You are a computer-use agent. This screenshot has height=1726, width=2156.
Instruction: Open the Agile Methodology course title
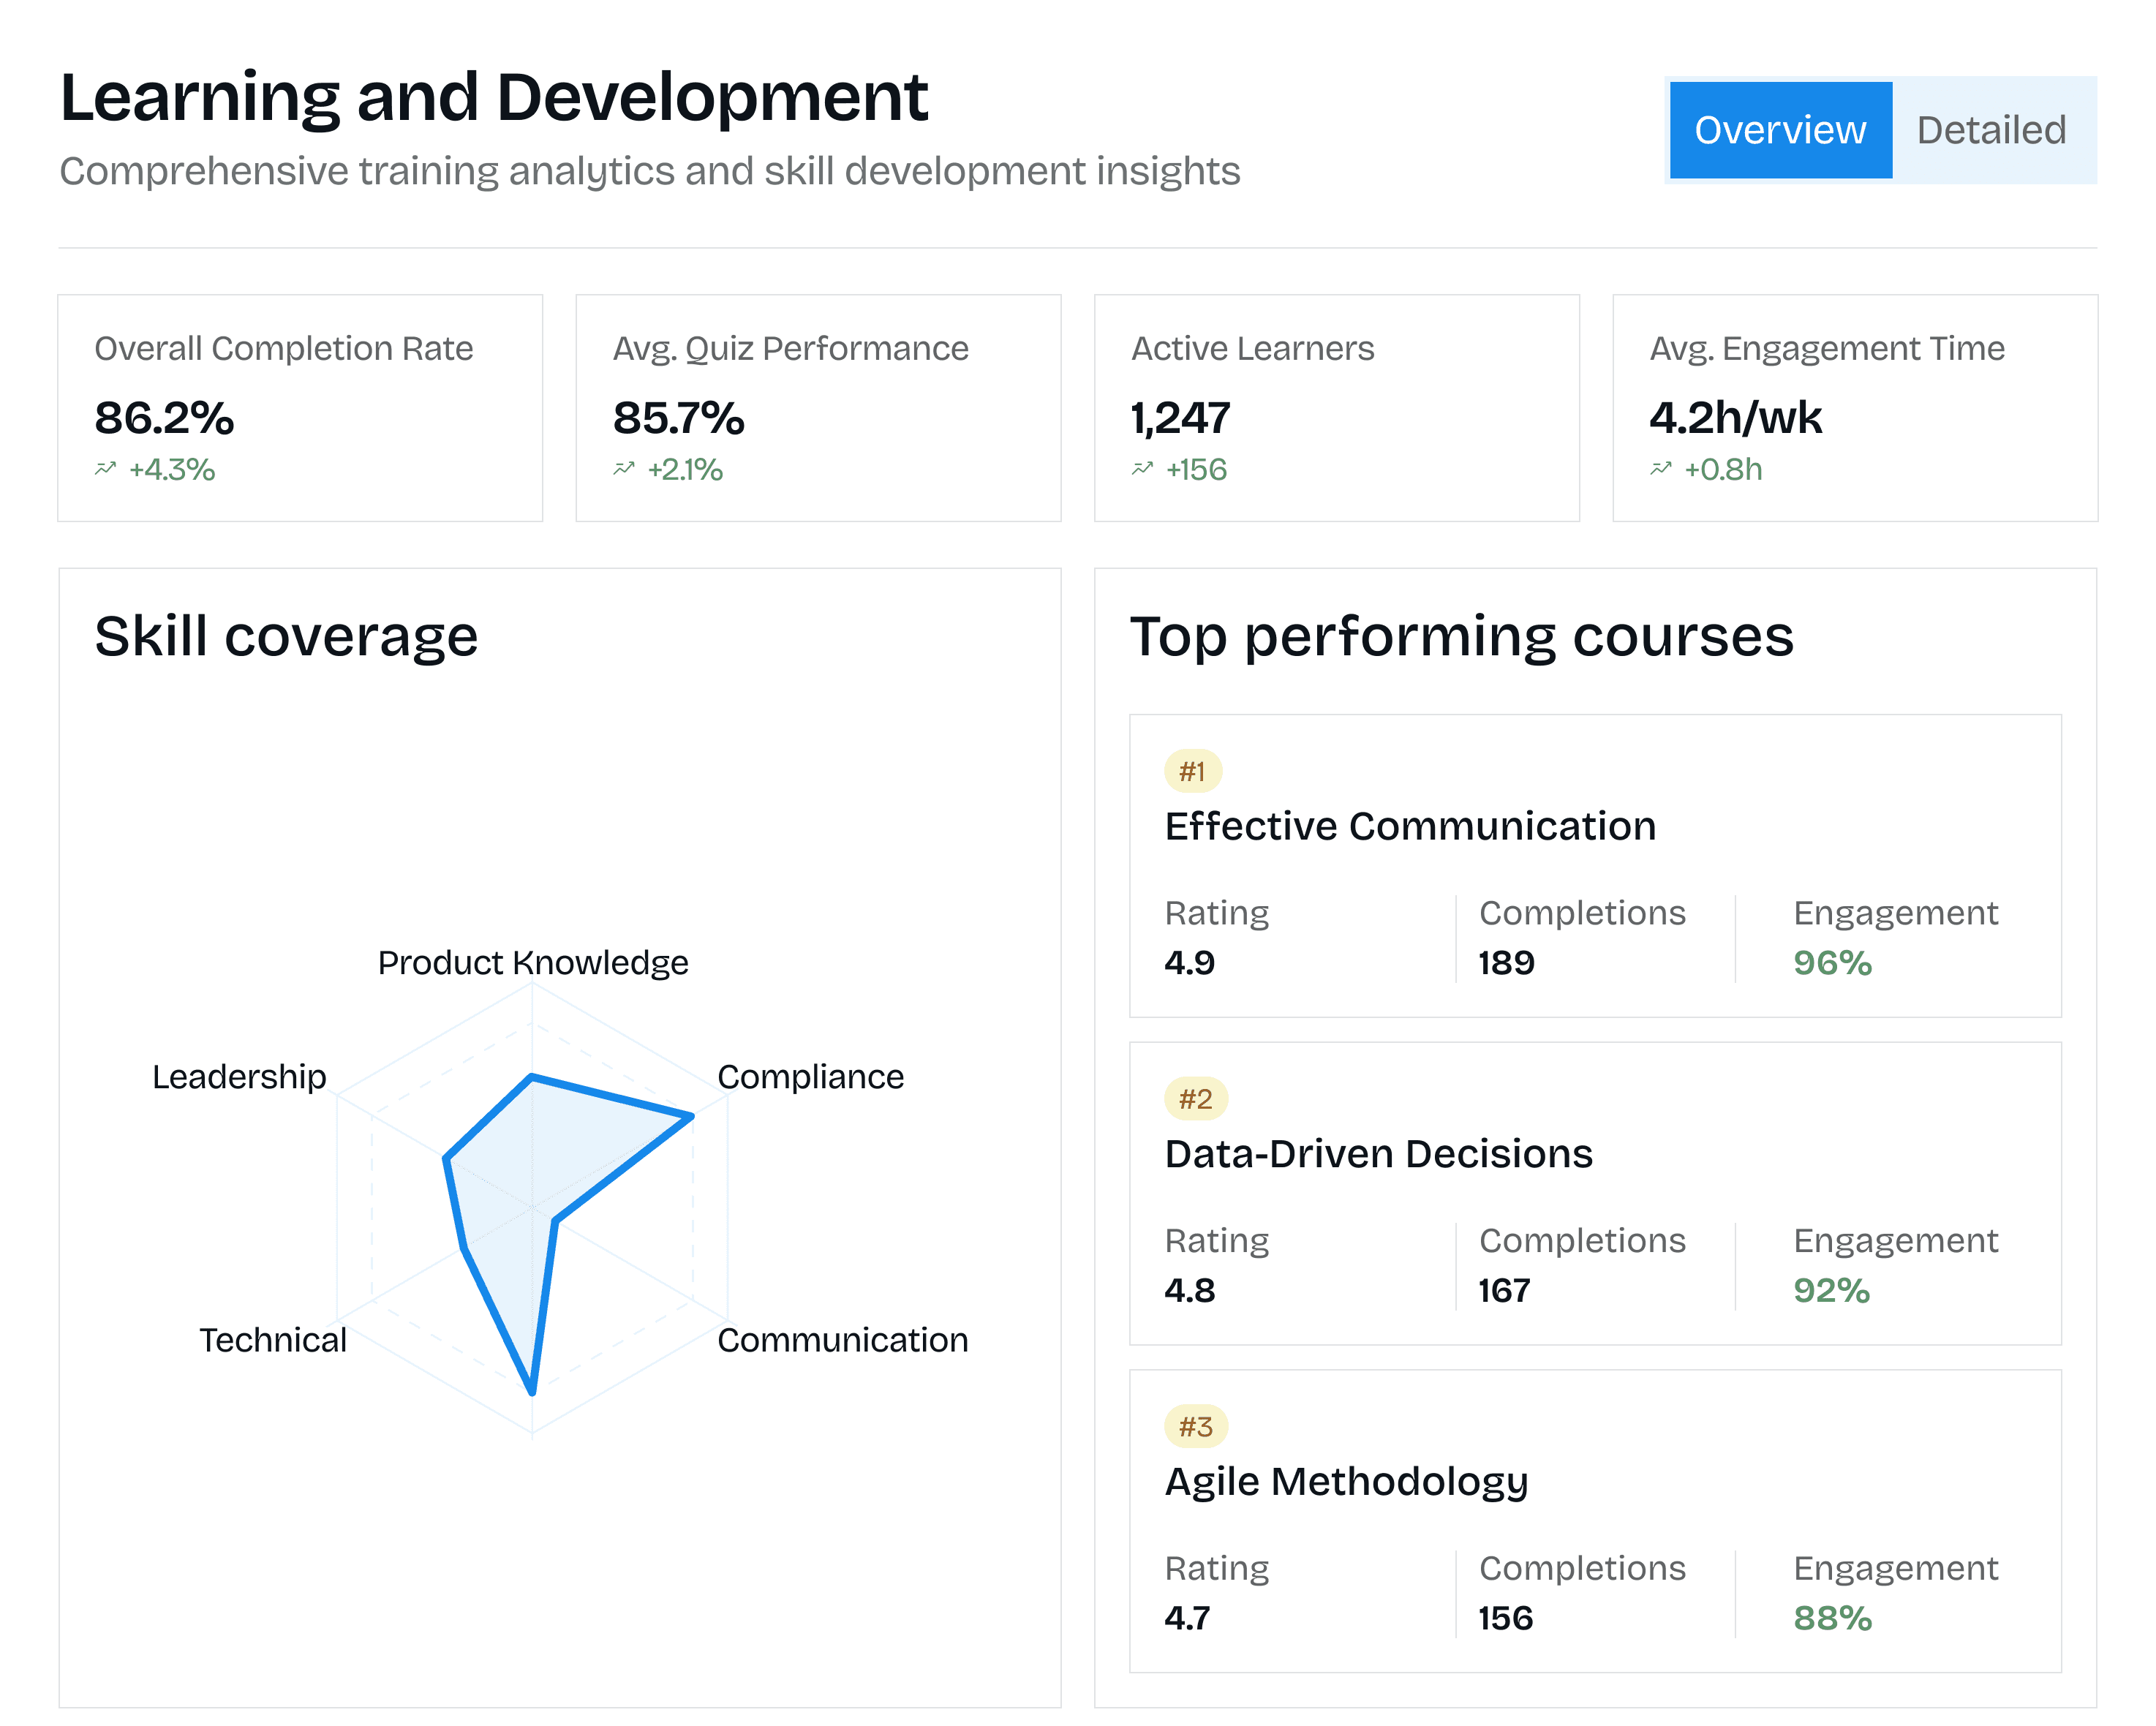(x=1346, y=1481)
